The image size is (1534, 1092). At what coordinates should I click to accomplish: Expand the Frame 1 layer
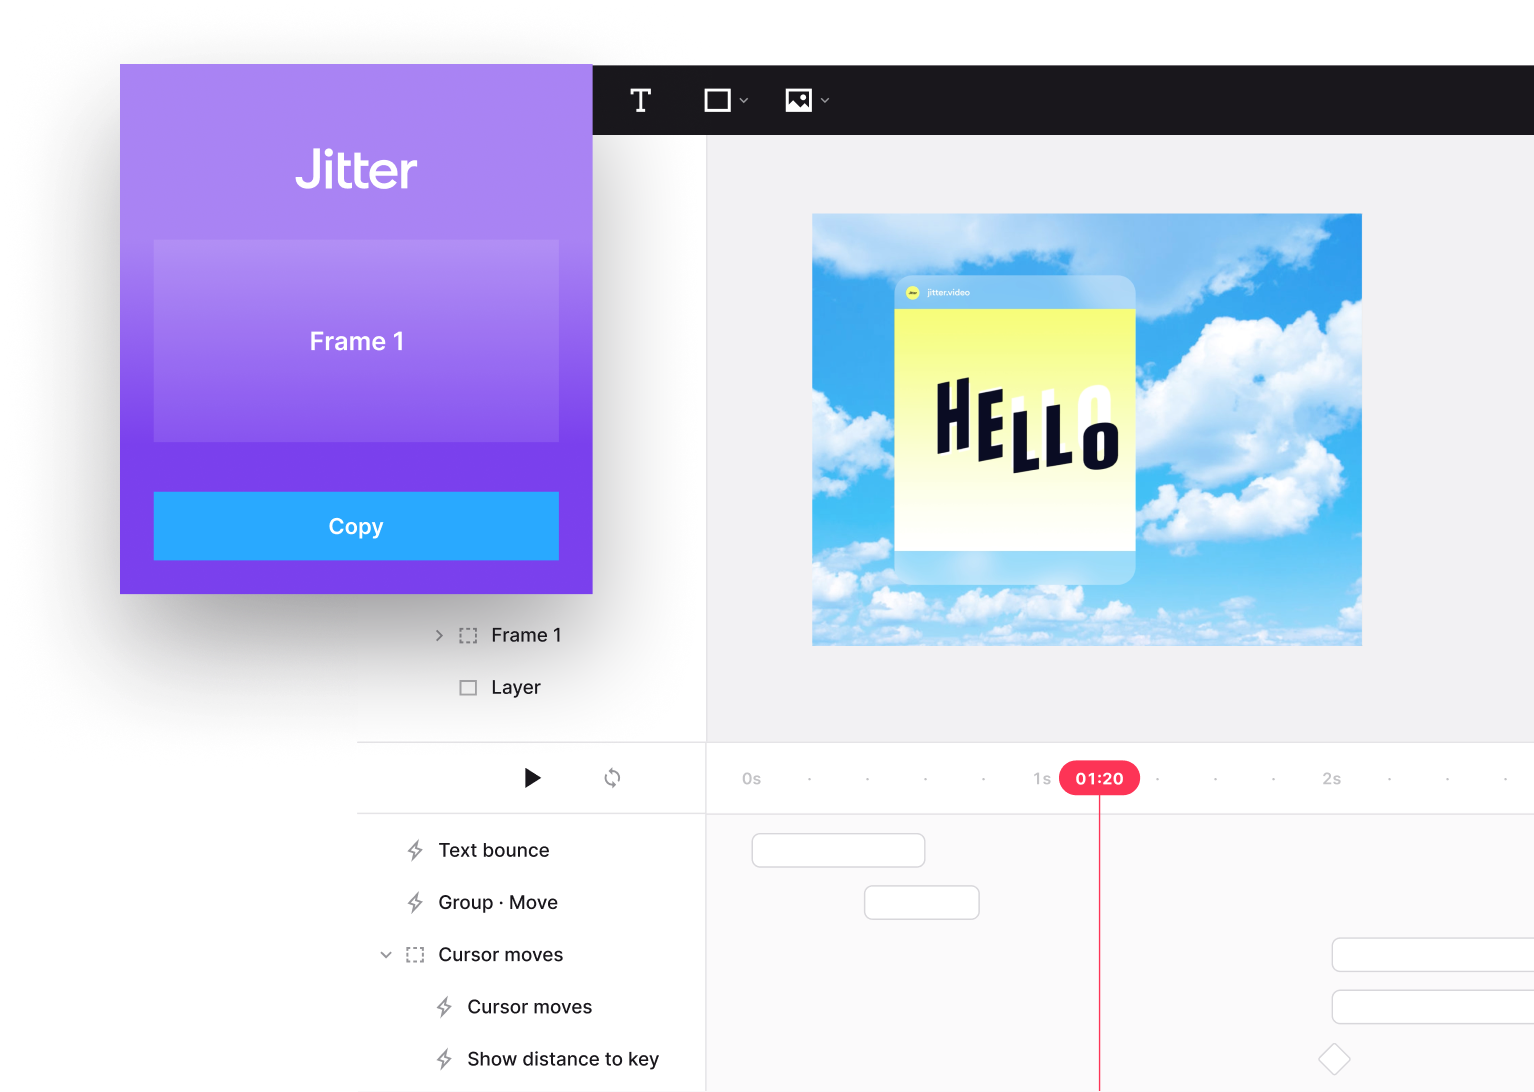click(439, 636)
